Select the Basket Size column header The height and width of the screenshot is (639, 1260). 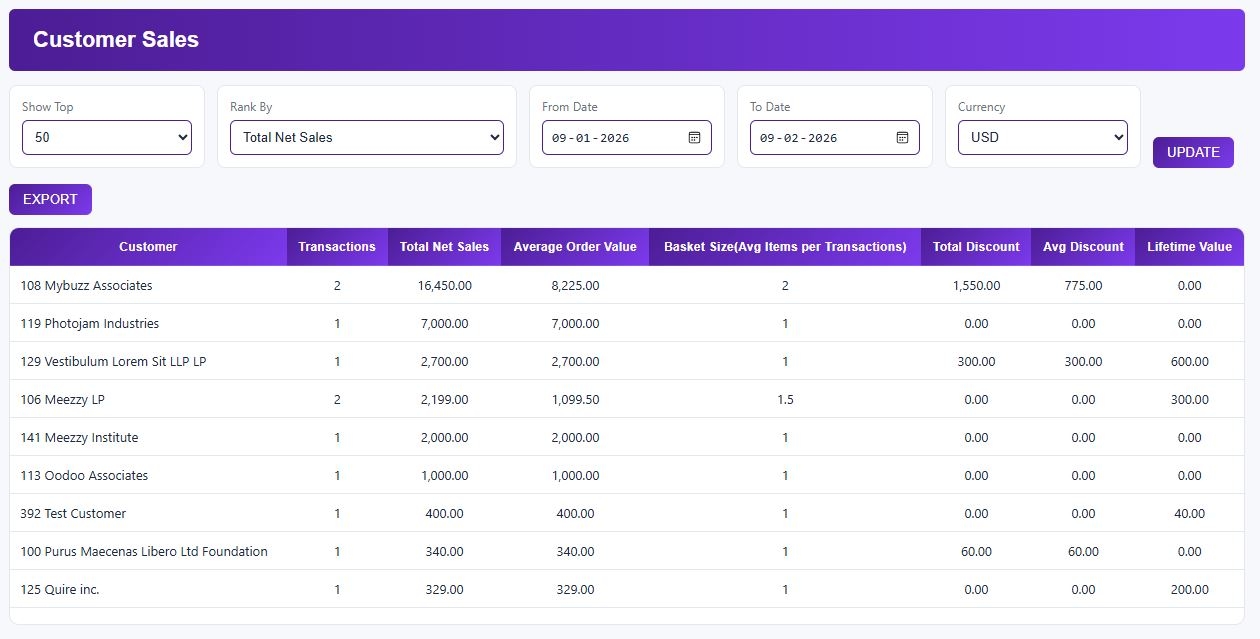click(x=784, y=247)
